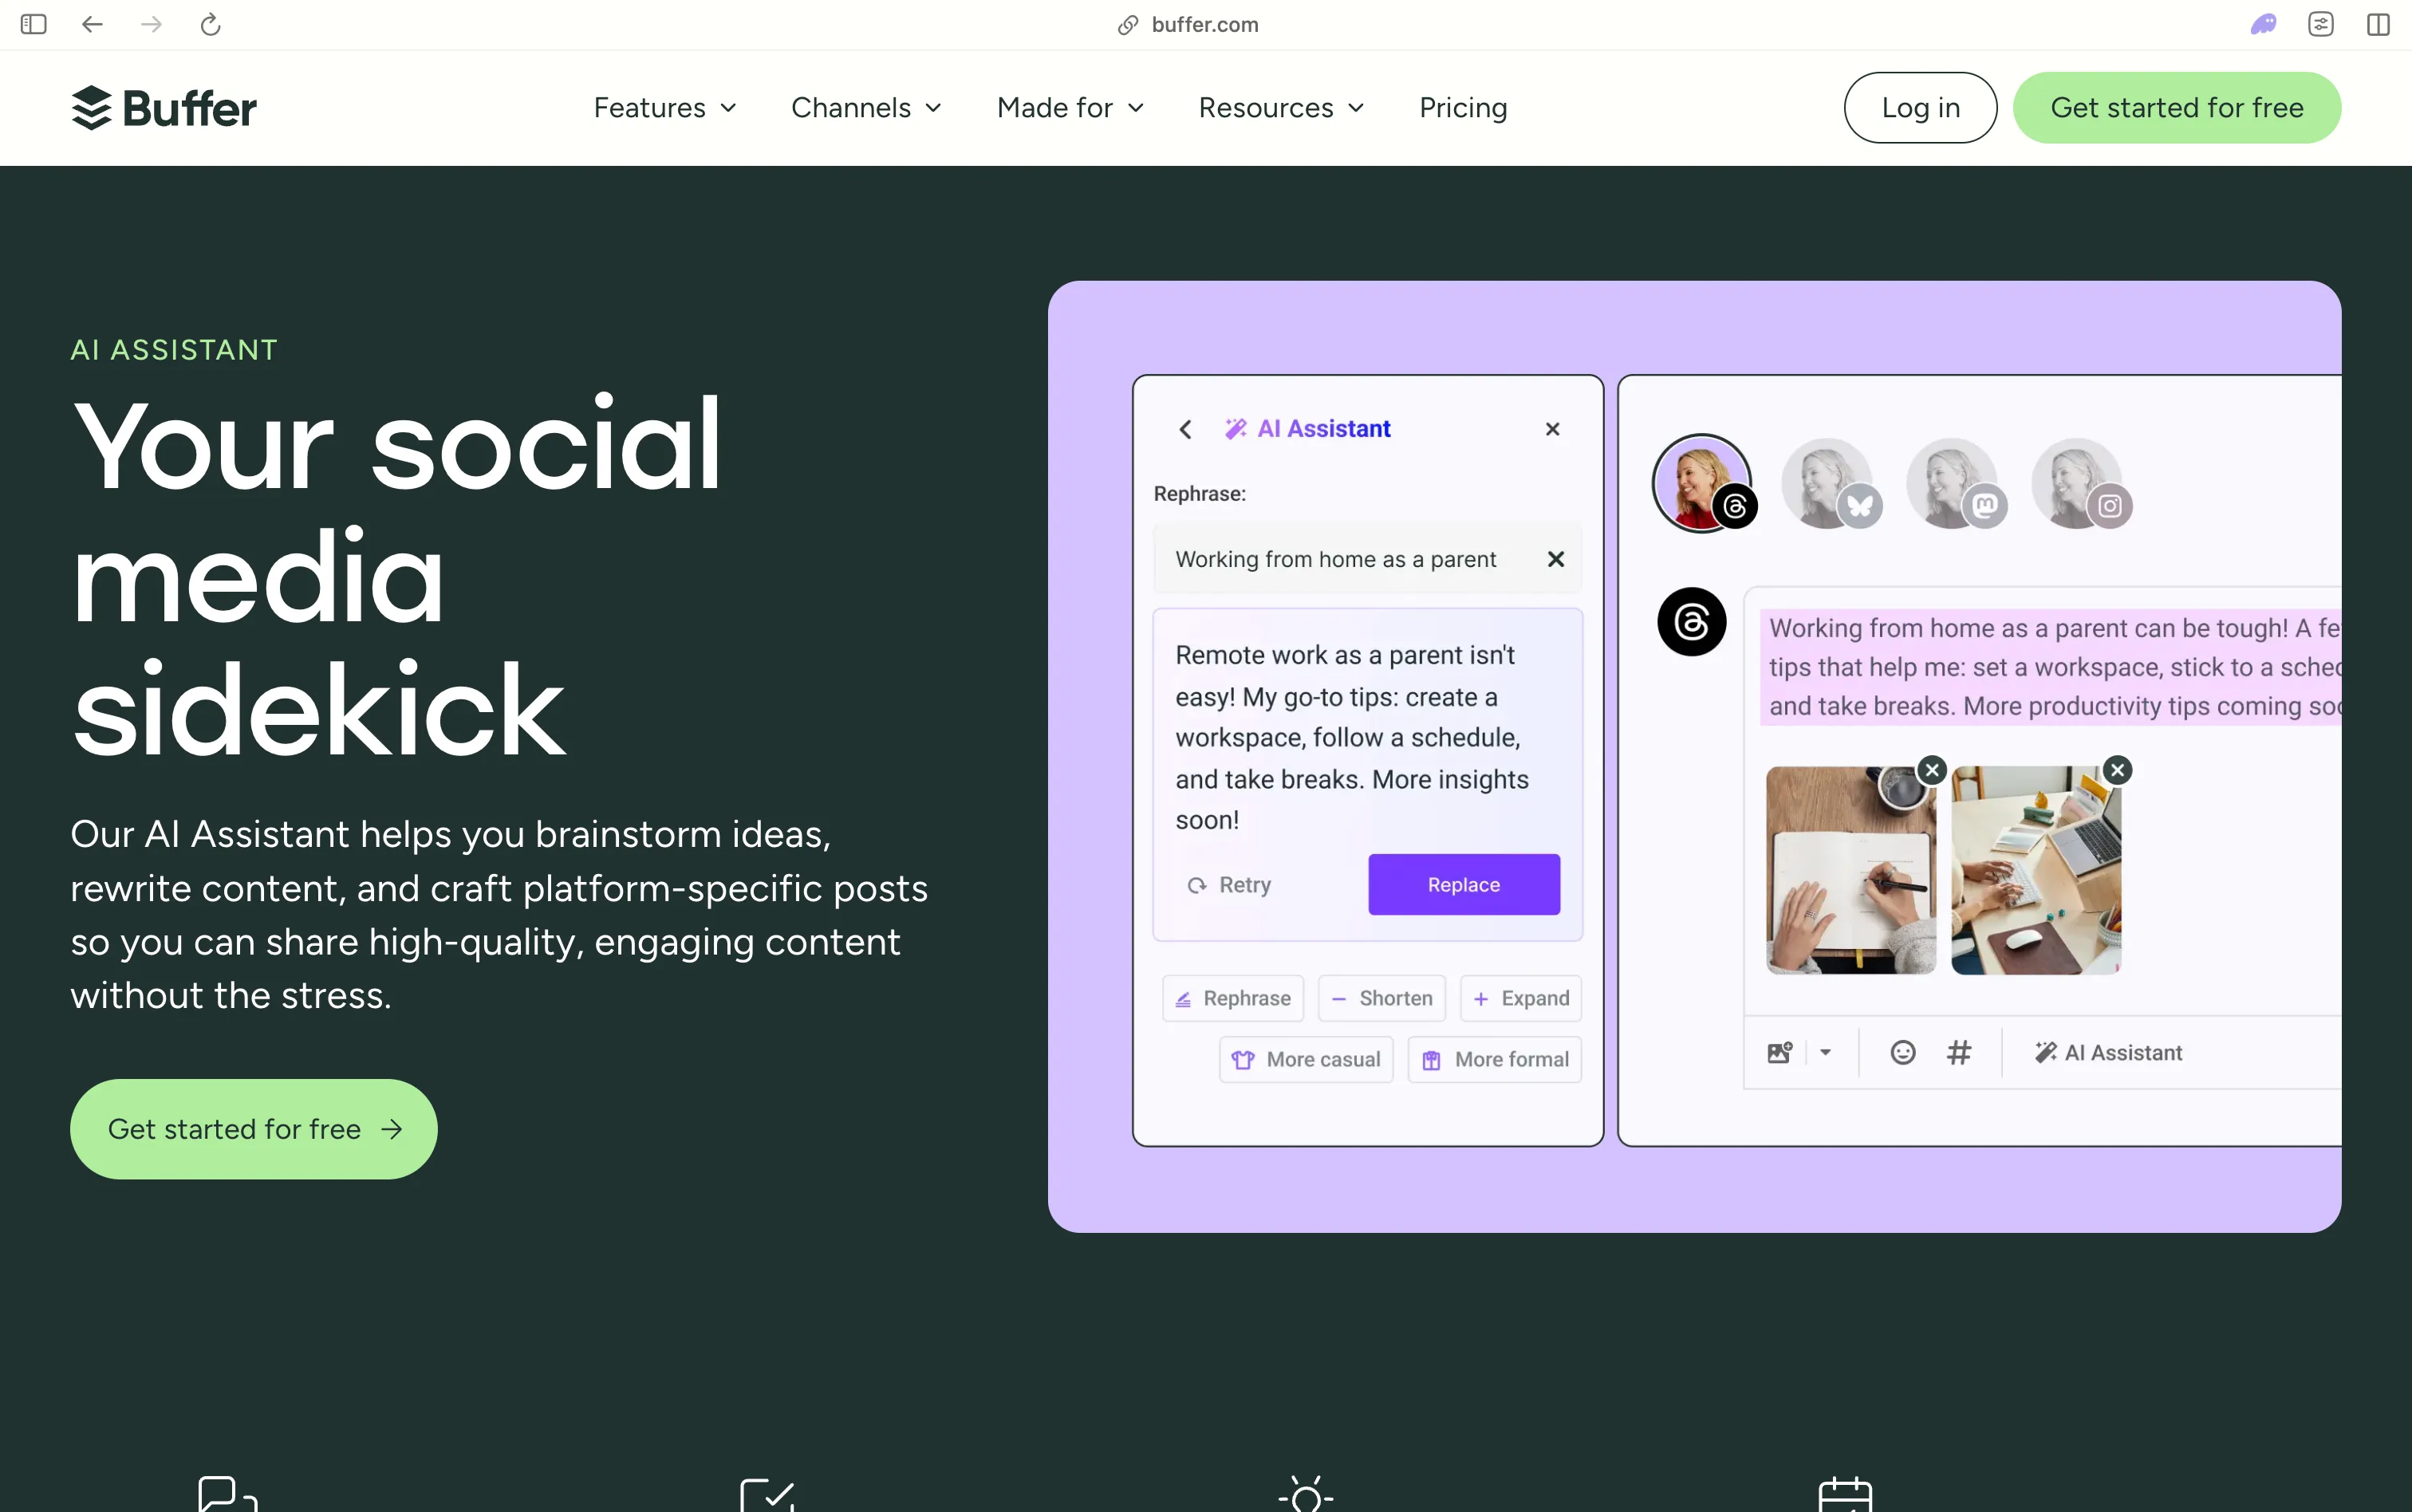The width and height of the screenshot is (2412, 1512).
Task: Open the laptop desk thumbnail
Action: click(2036, 871)
